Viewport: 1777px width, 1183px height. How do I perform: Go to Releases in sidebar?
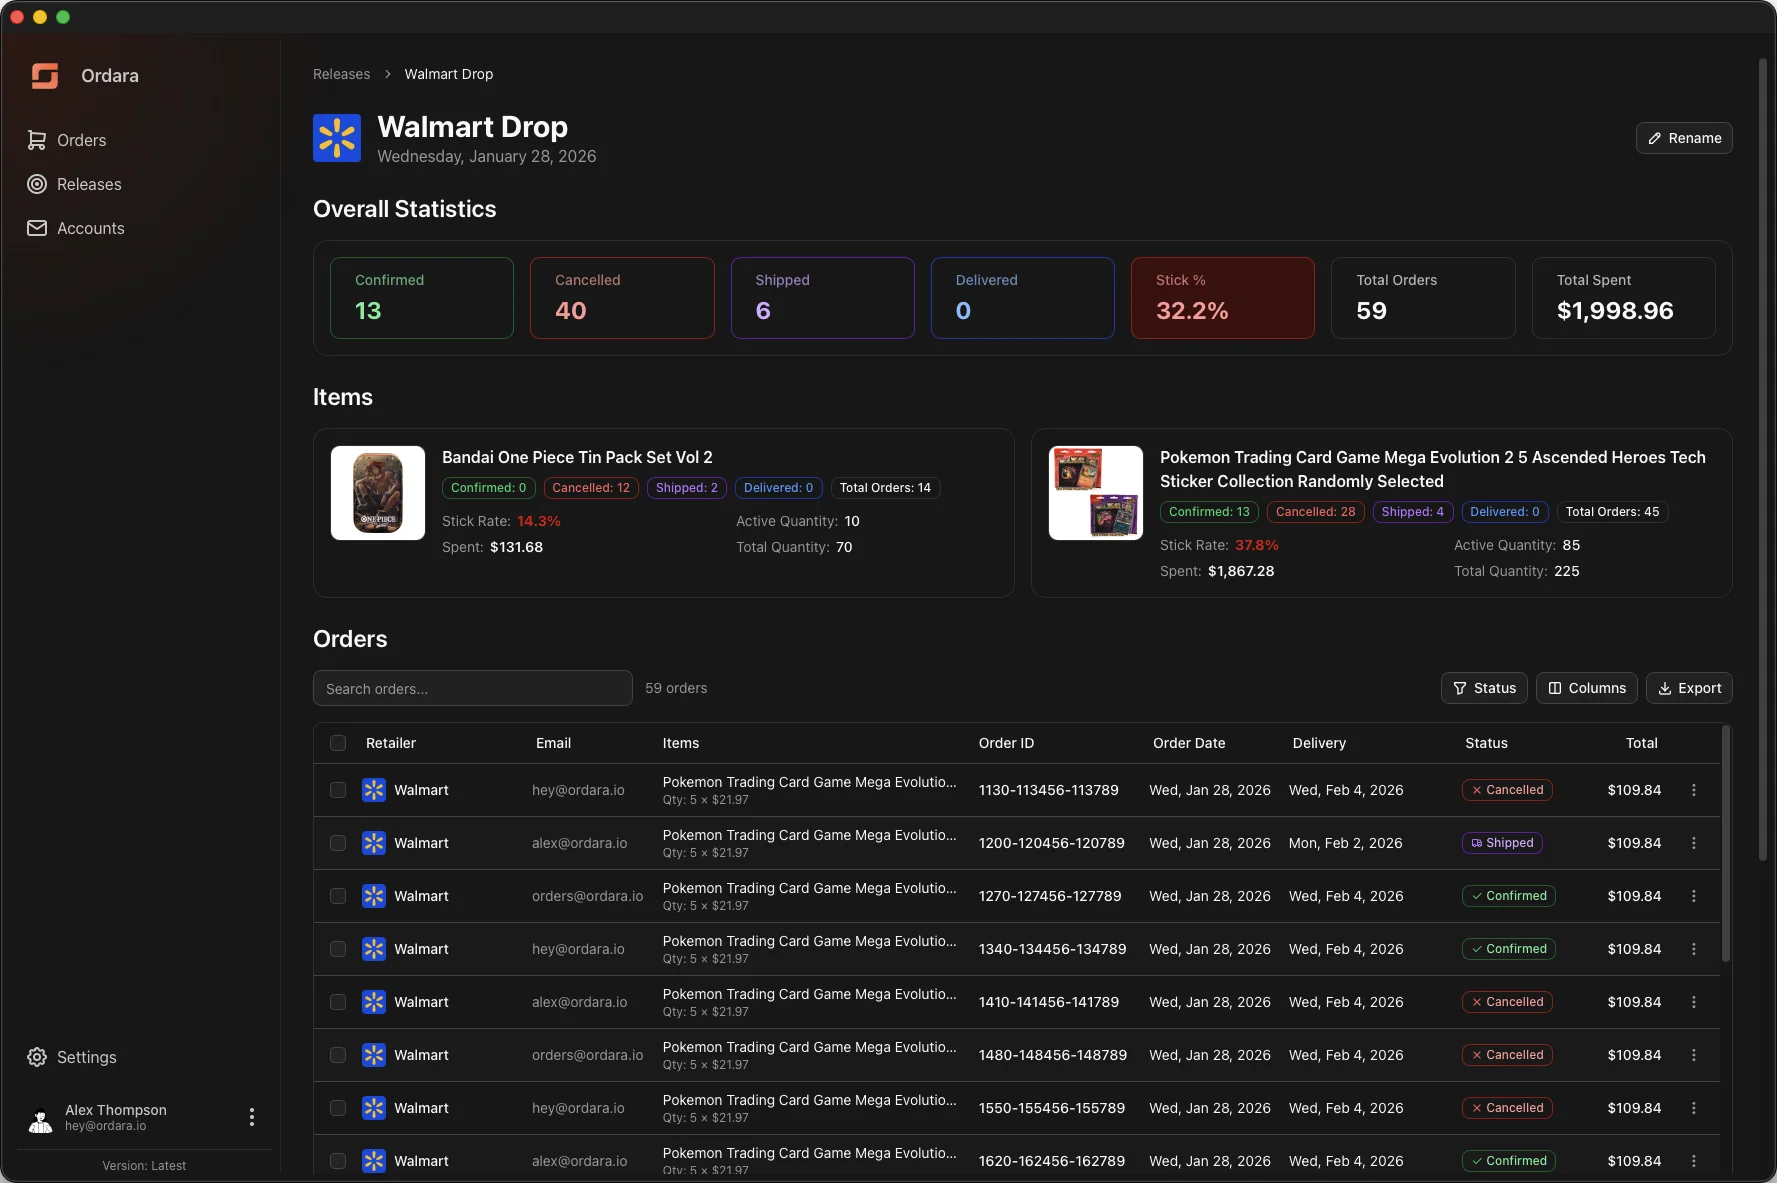point(74,184)
